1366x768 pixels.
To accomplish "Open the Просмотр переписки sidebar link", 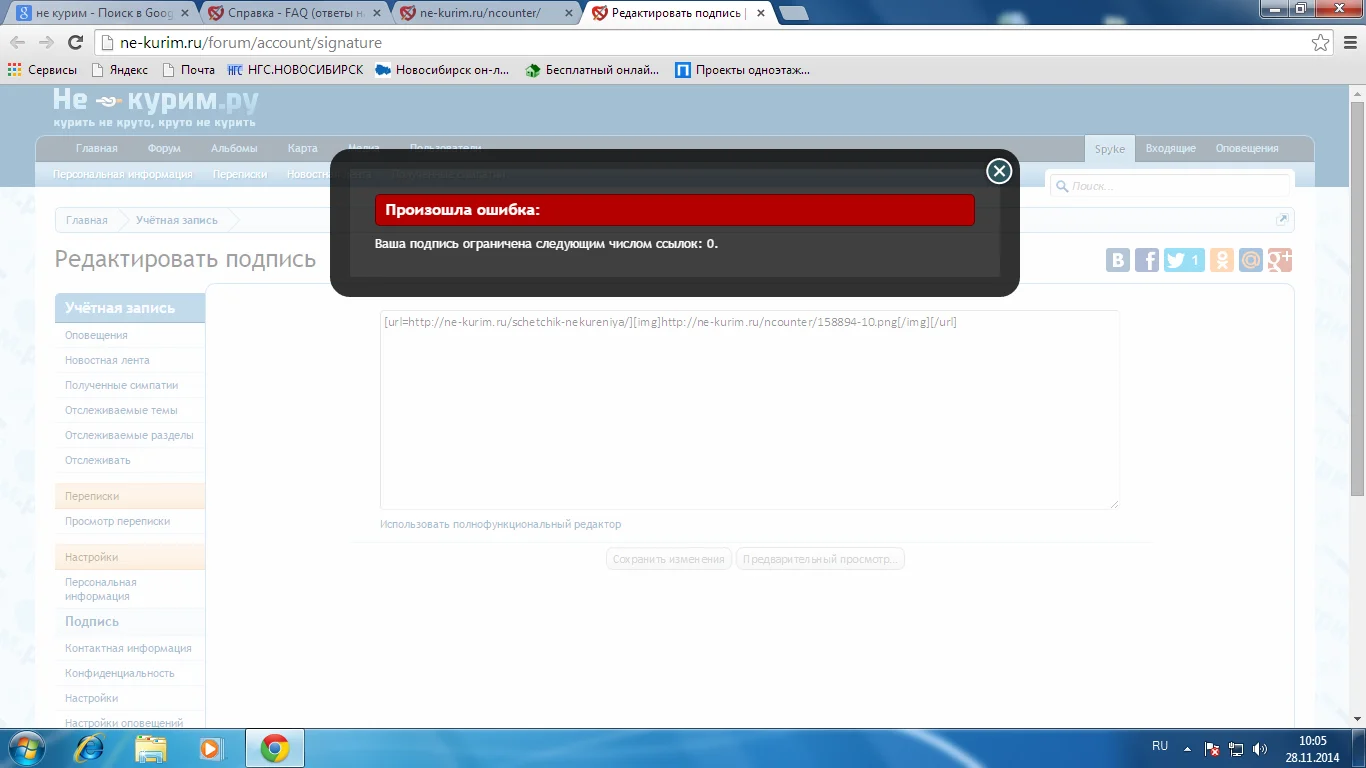I will (117, 521).
